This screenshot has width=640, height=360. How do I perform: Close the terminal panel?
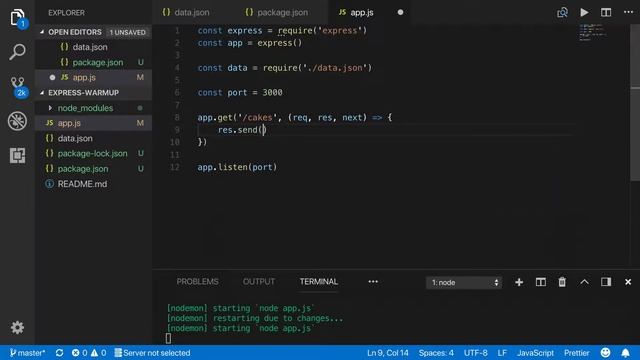[x=628, y=282]
